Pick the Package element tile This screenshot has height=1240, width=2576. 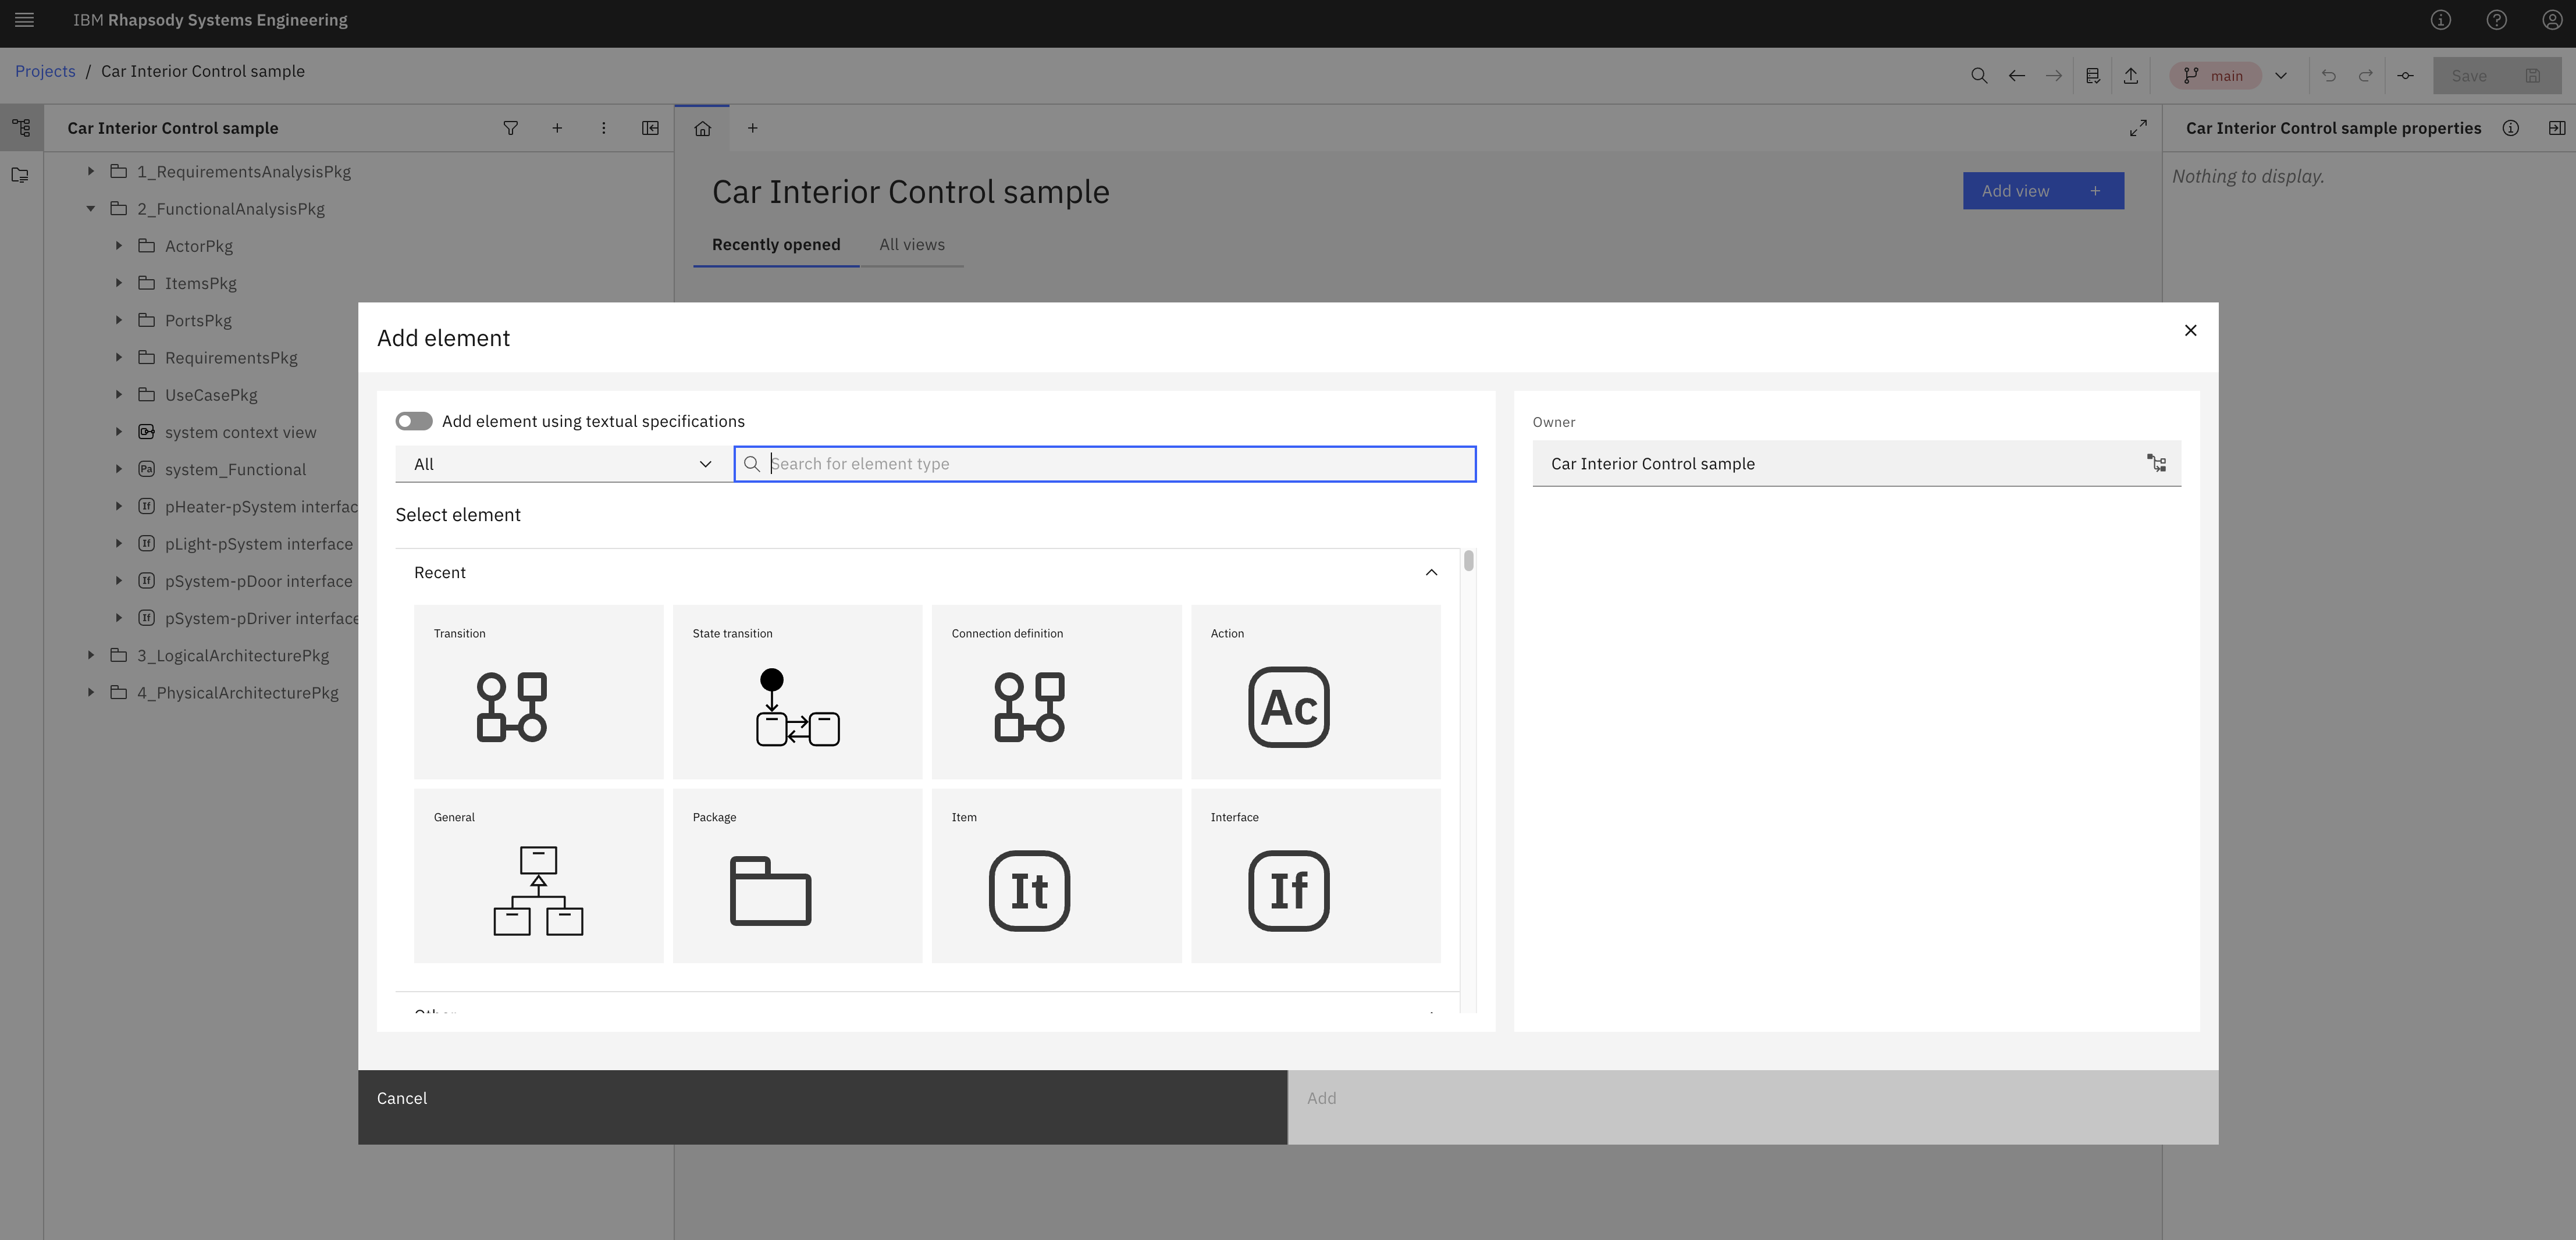click(x=797, y=875)
